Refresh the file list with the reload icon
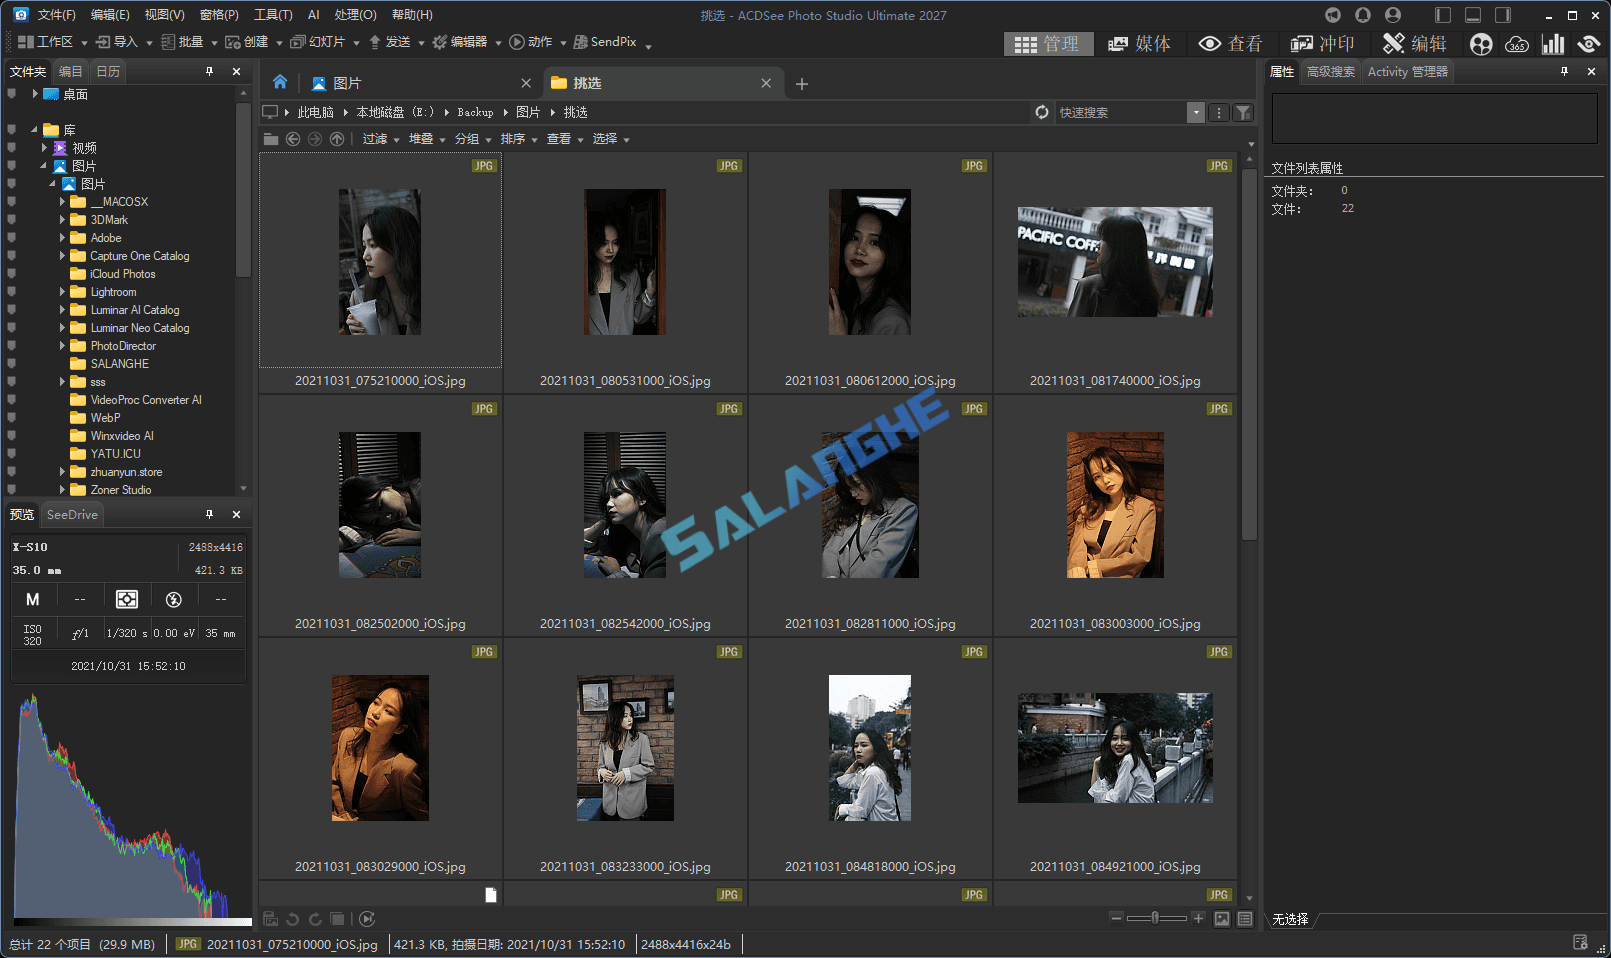1611x958 pixels. [x=1042, y=112]
